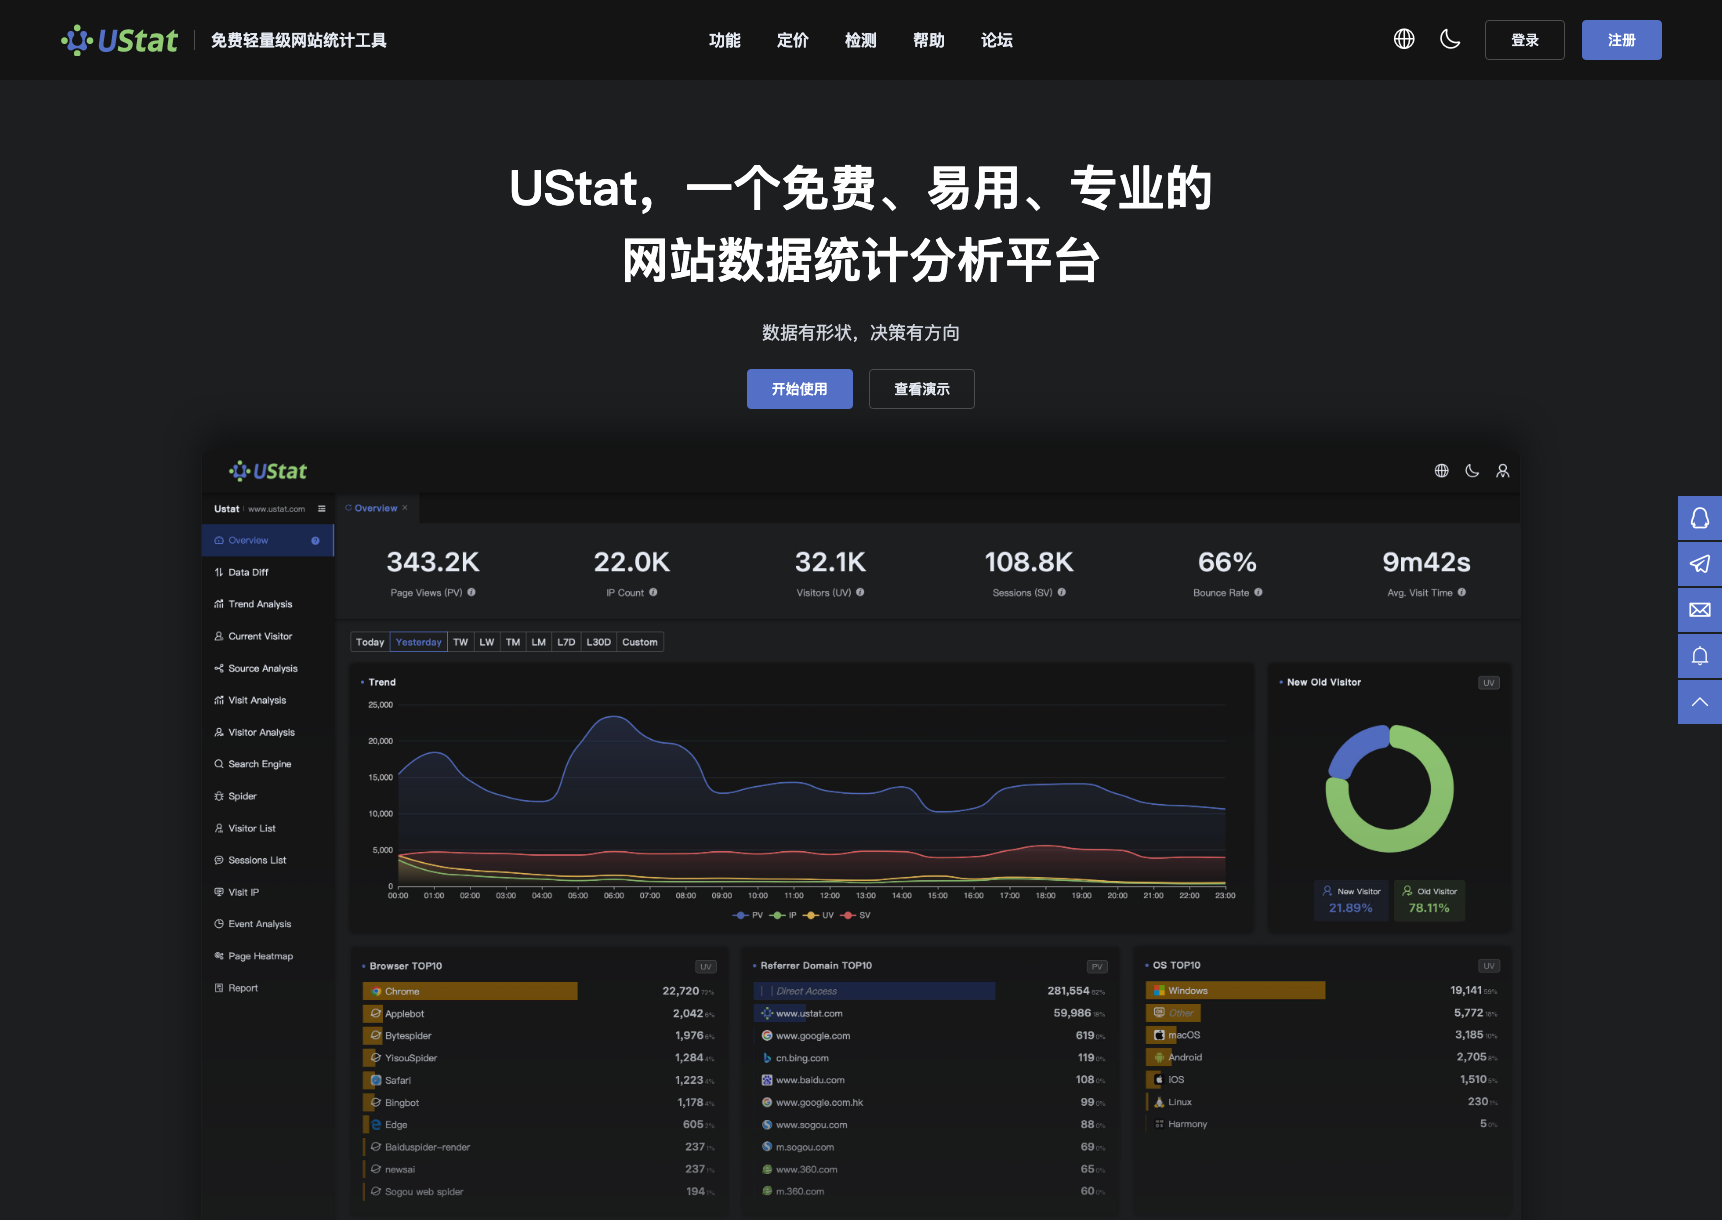The width and height of the screenshot is (1722, 1220).
Task: Click the UStat logo in the header
Action: (119, 40)
